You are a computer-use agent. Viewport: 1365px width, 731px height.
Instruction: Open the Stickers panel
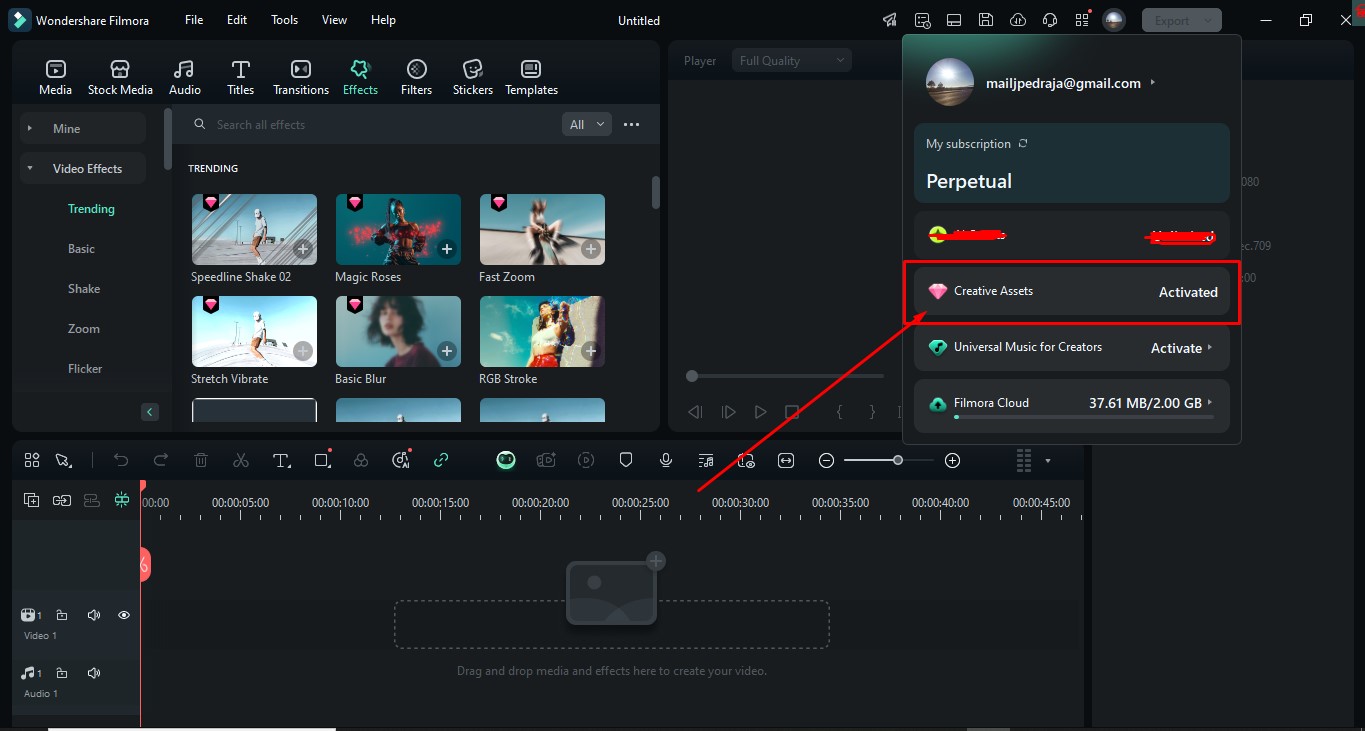(x=472, y=77)
